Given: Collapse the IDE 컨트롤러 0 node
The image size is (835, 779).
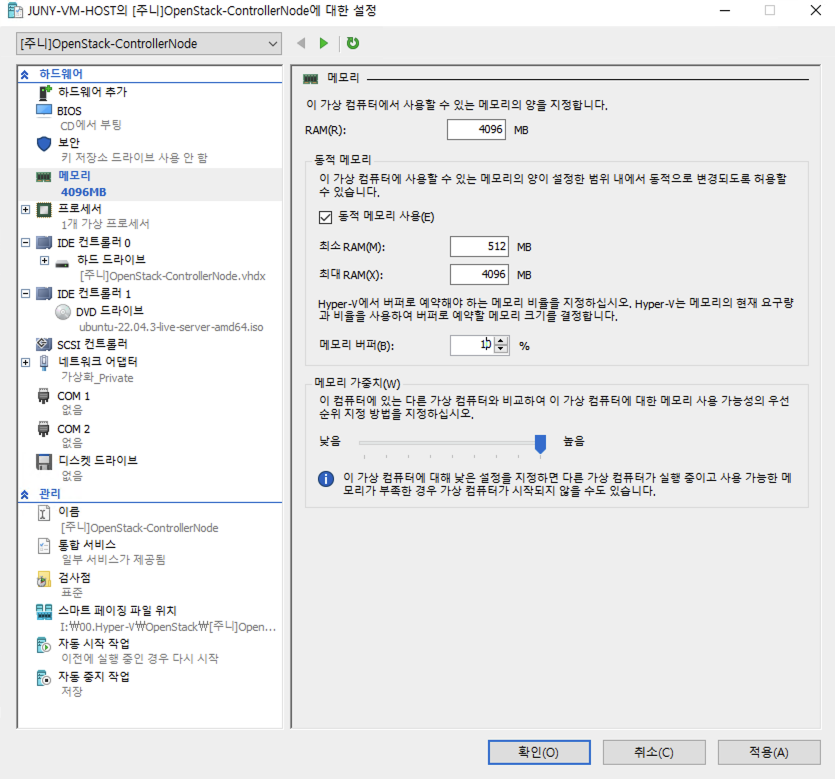Looking at the screenshot, I should 25,243.
